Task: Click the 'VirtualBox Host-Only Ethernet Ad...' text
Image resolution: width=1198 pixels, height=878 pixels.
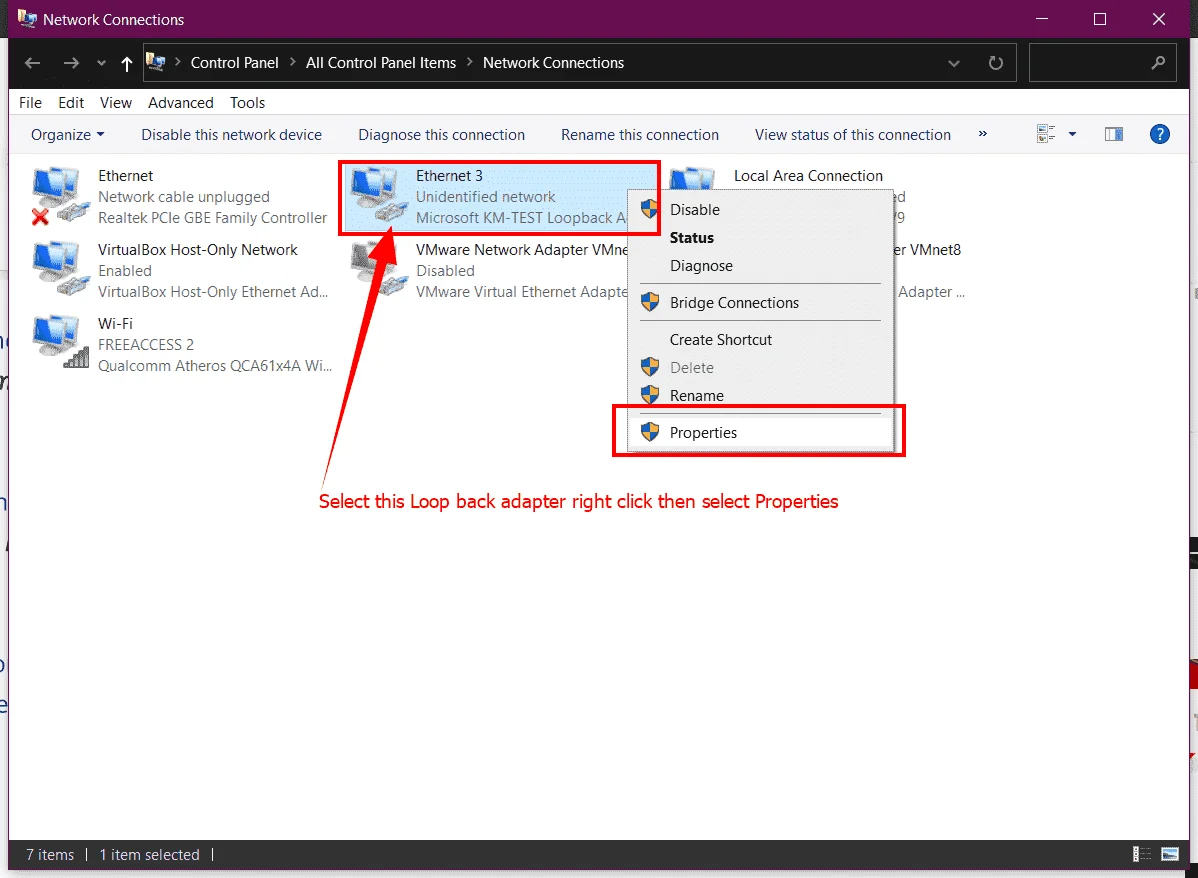Action: tap(213, 292)
